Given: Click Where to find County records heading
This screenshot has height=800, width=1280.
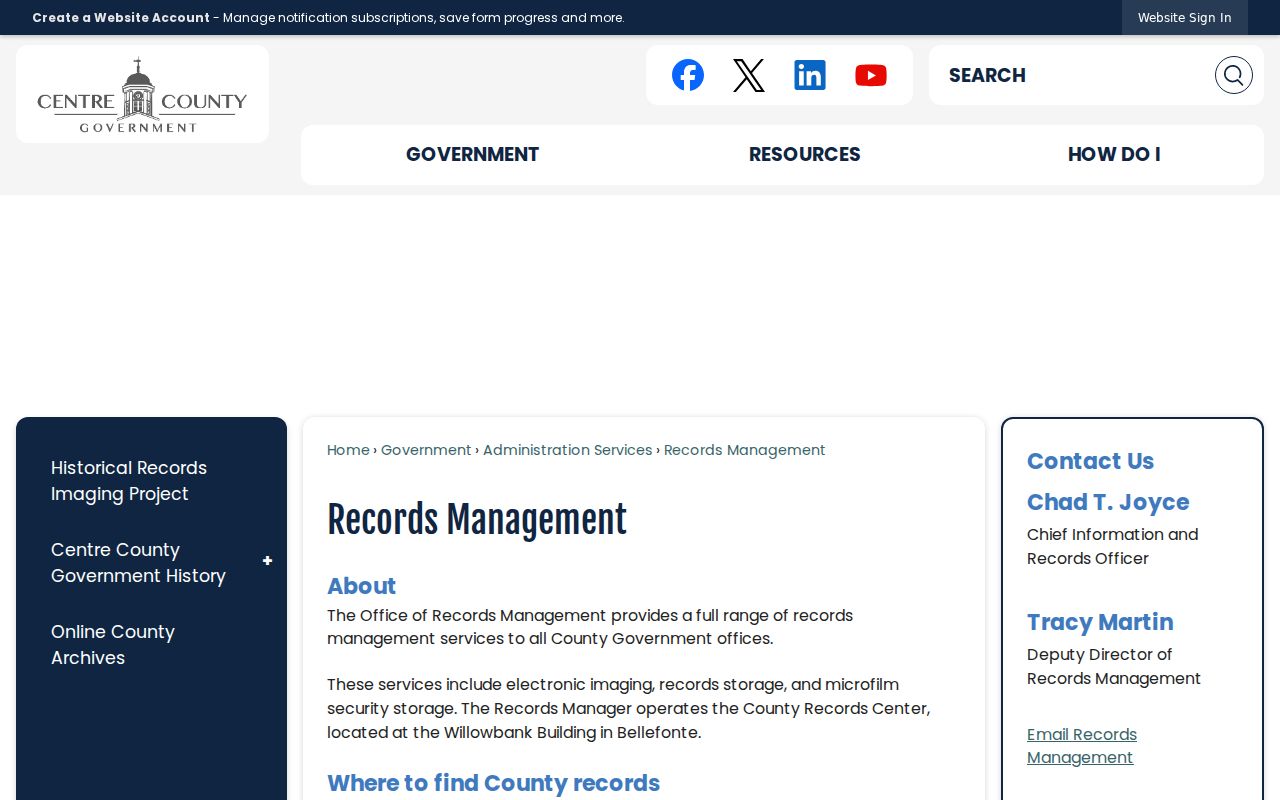Looking at the screenshot, I should click(493, 783).
